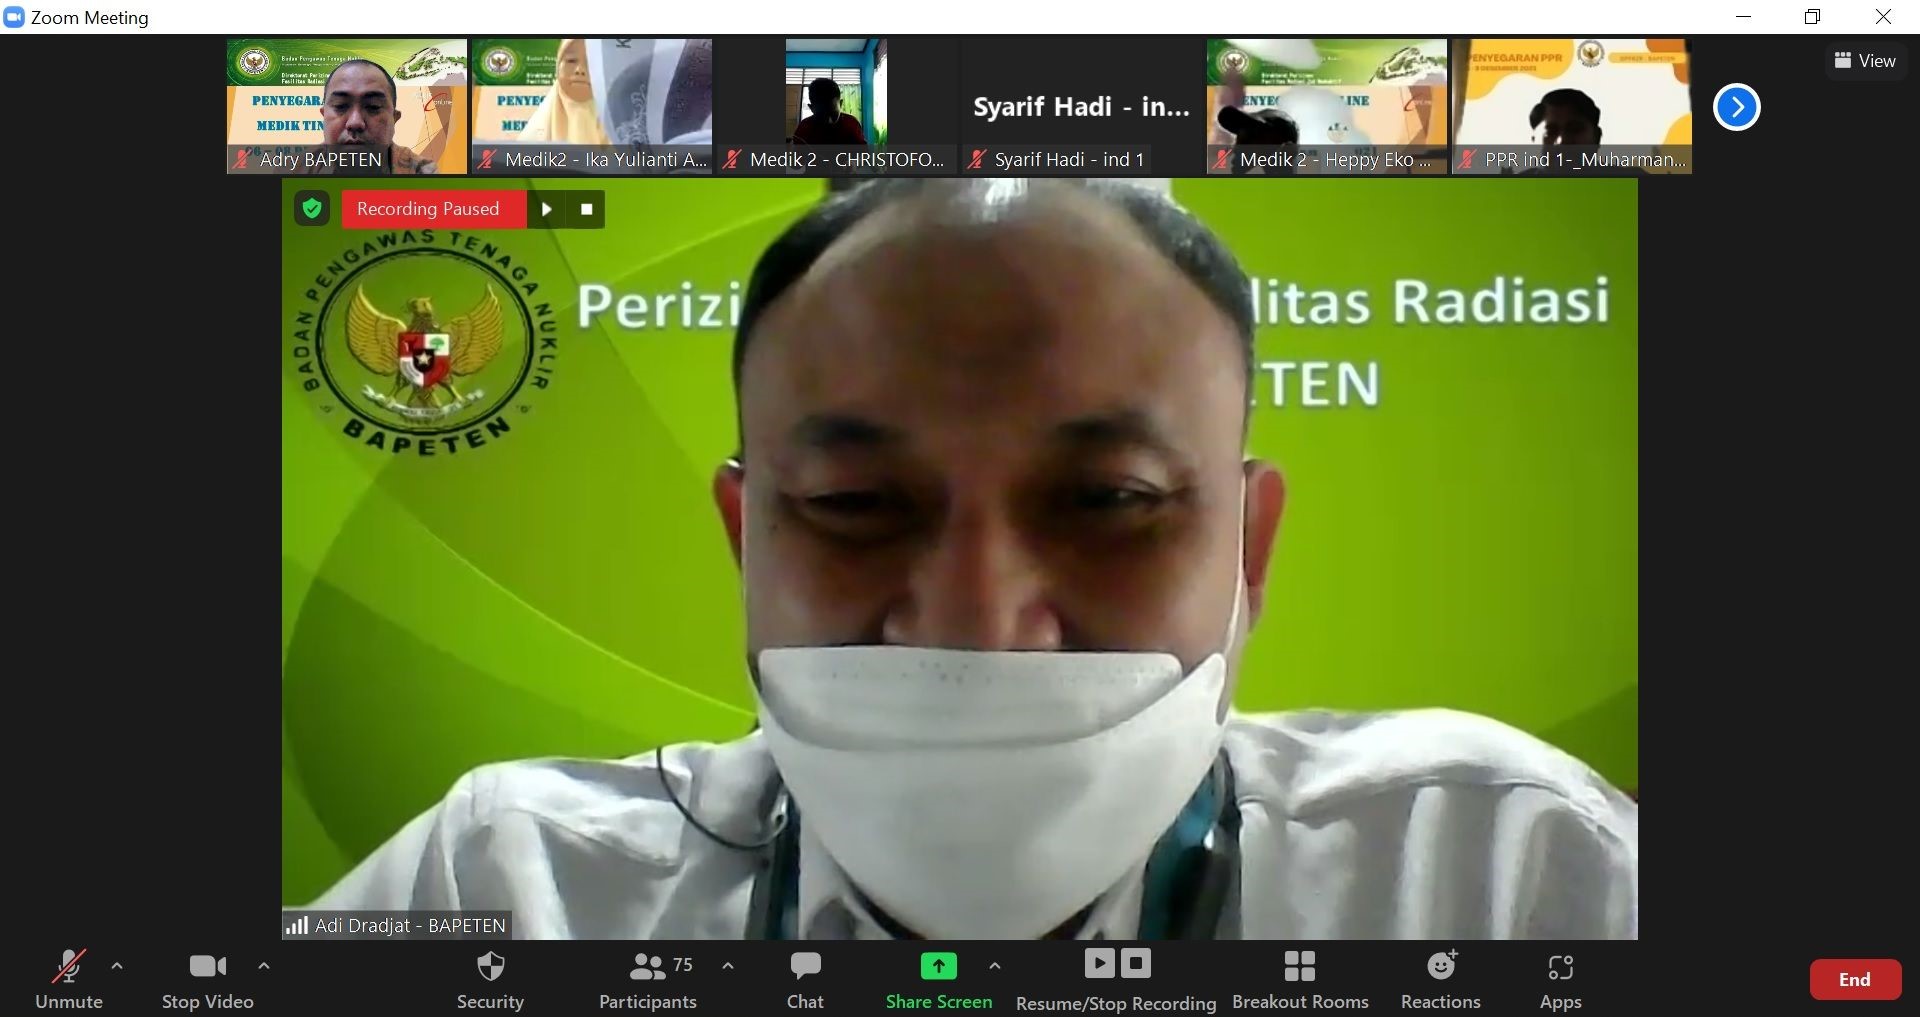Open Breakout Rooms

(x=1300, y=980)
